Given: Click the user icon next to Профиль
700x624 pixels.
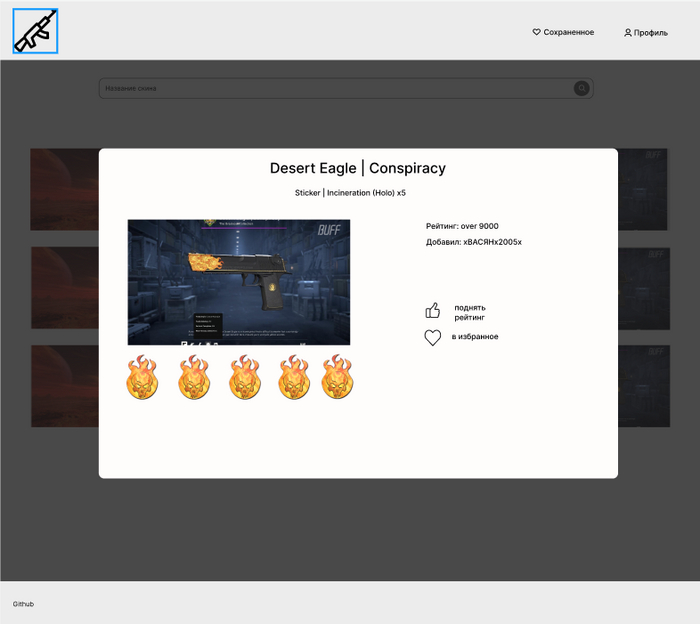Looking at the screenshot, I should [x=628, y=33].
